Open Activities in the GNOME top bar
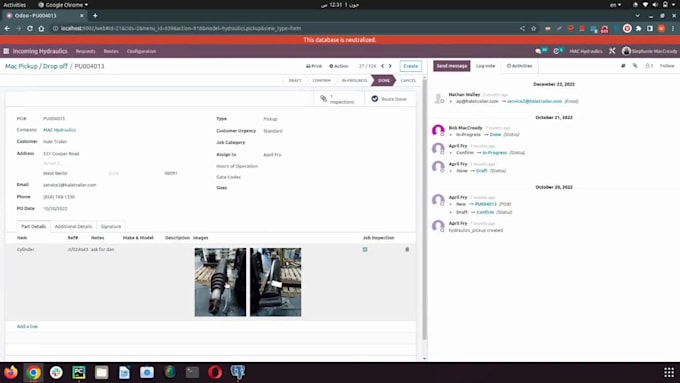The image size is (680, 383). click(x=14, y=5)
